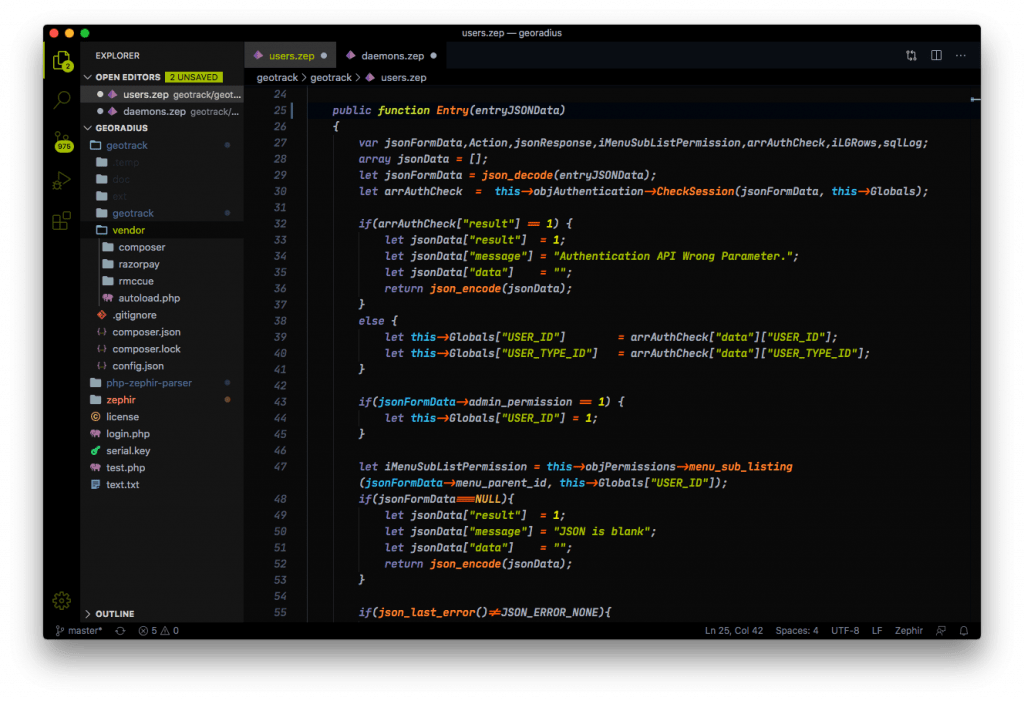Open source control changes icon in editor toolbar
Image resolution: width=1024 pixels, height=701 pixels.
[911, 56]
